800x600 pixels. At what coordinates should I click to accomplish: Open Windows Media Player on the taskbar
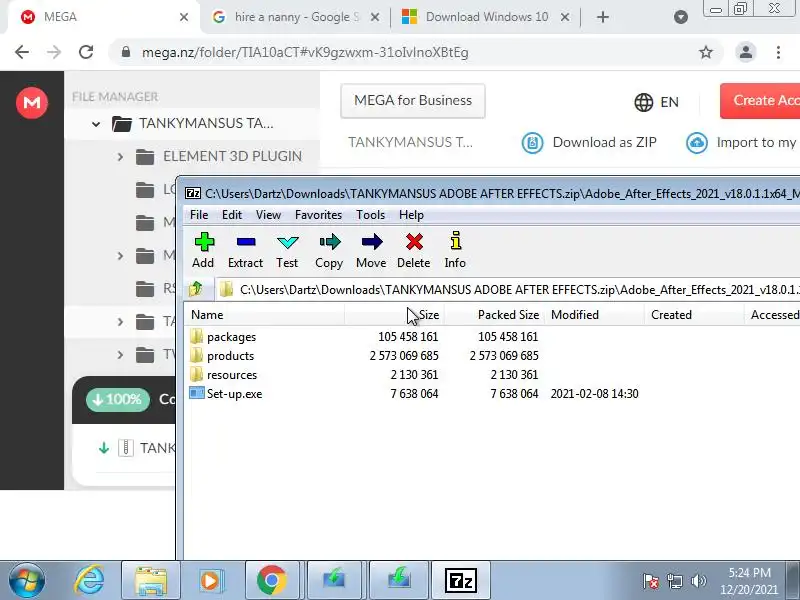pyautogui.click(x=210, y=581)
